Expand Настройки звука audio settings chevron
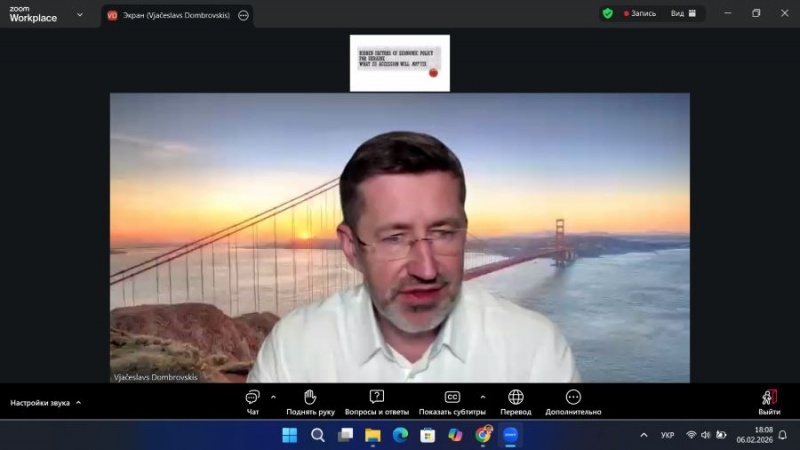 pos(78,403)
